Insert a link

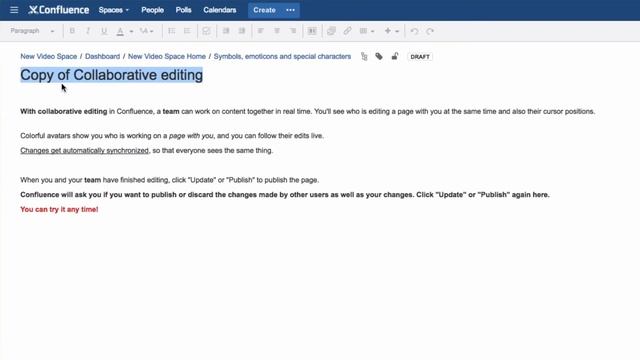click(347, 31)
